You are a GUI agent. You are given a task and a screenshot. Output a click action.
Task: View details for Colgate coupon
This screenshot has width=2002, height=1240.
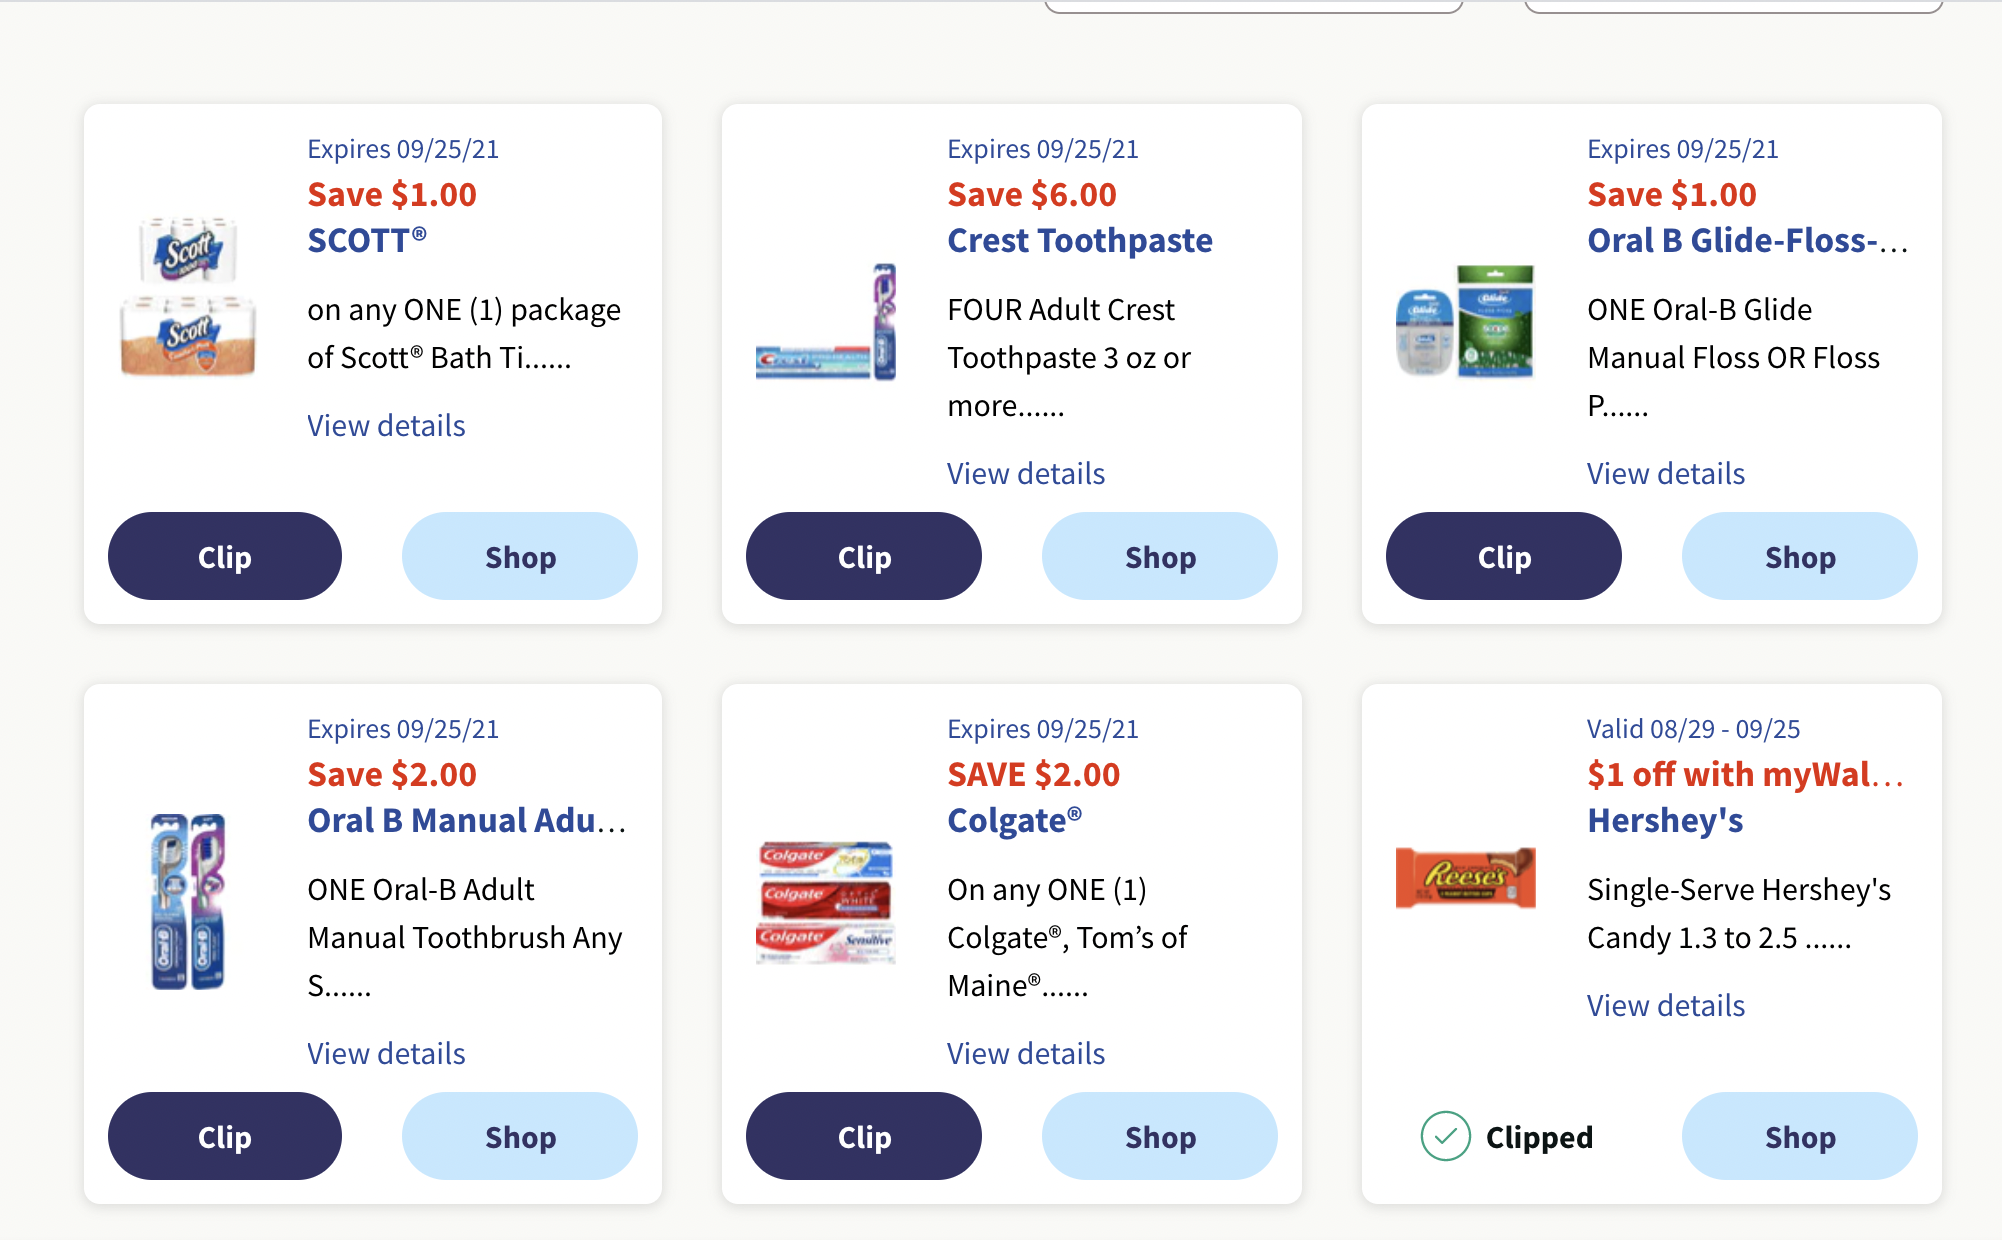point(1026,1054)
